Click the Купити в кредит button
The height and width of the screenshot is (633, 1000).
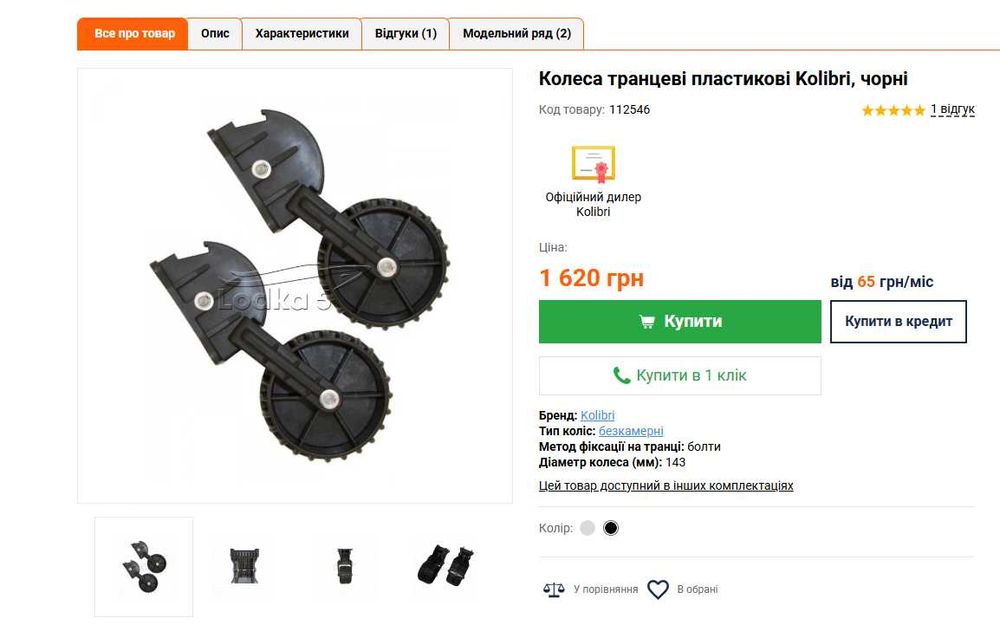(x=898, y=321)
